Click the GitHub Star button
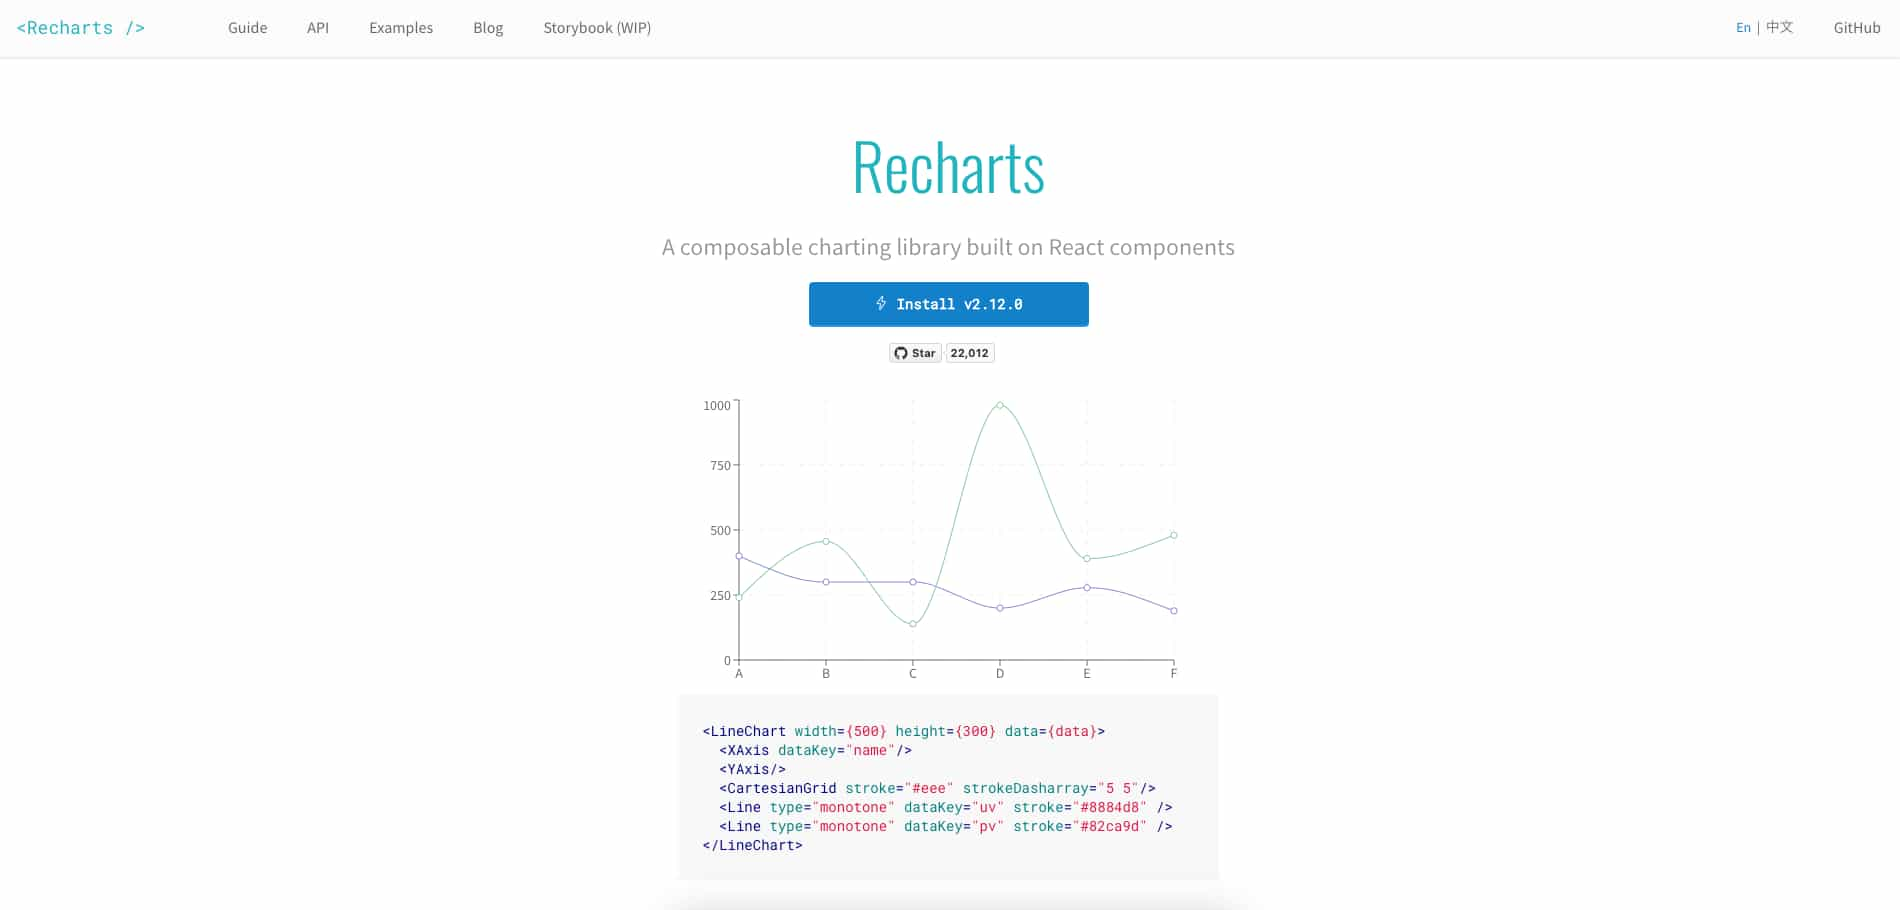 [x=915, y=353]
